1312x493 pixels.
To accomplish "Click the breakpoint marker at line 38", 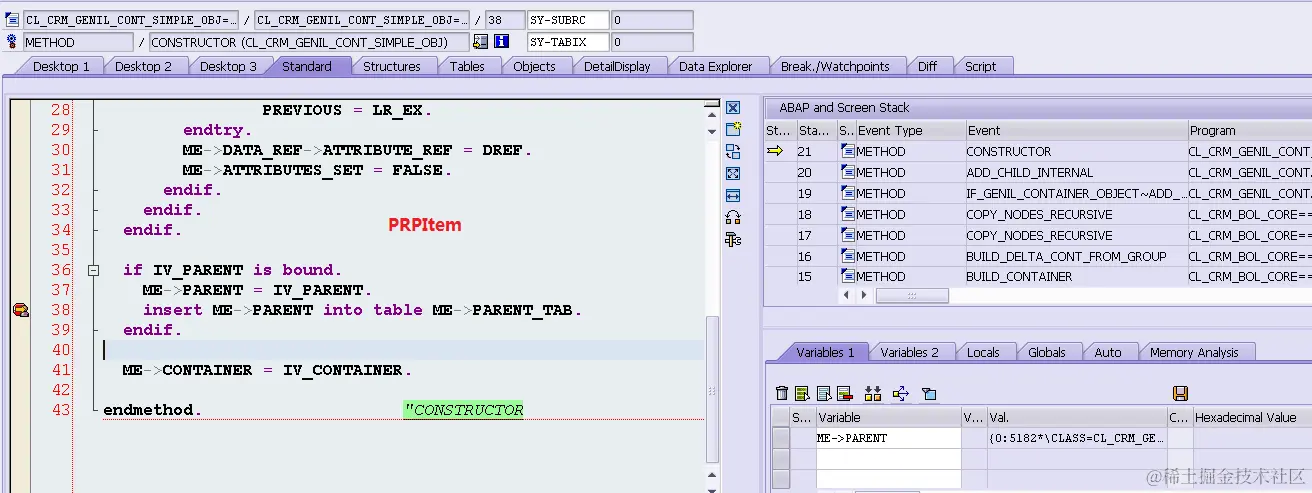I will [x=20, y=311].
